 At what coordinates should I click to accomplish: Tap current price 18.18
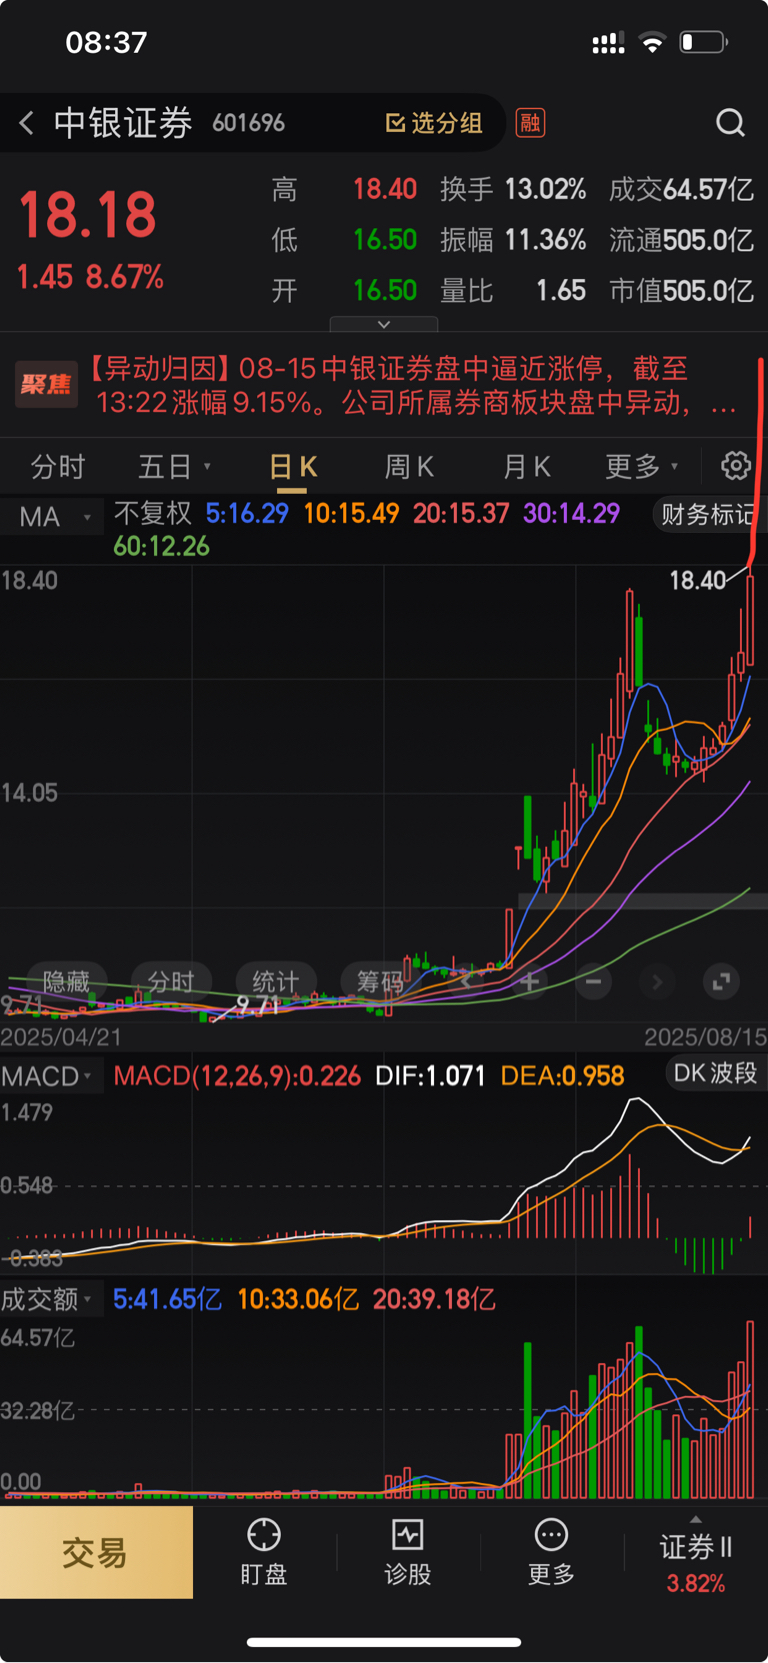coord(88,214)
